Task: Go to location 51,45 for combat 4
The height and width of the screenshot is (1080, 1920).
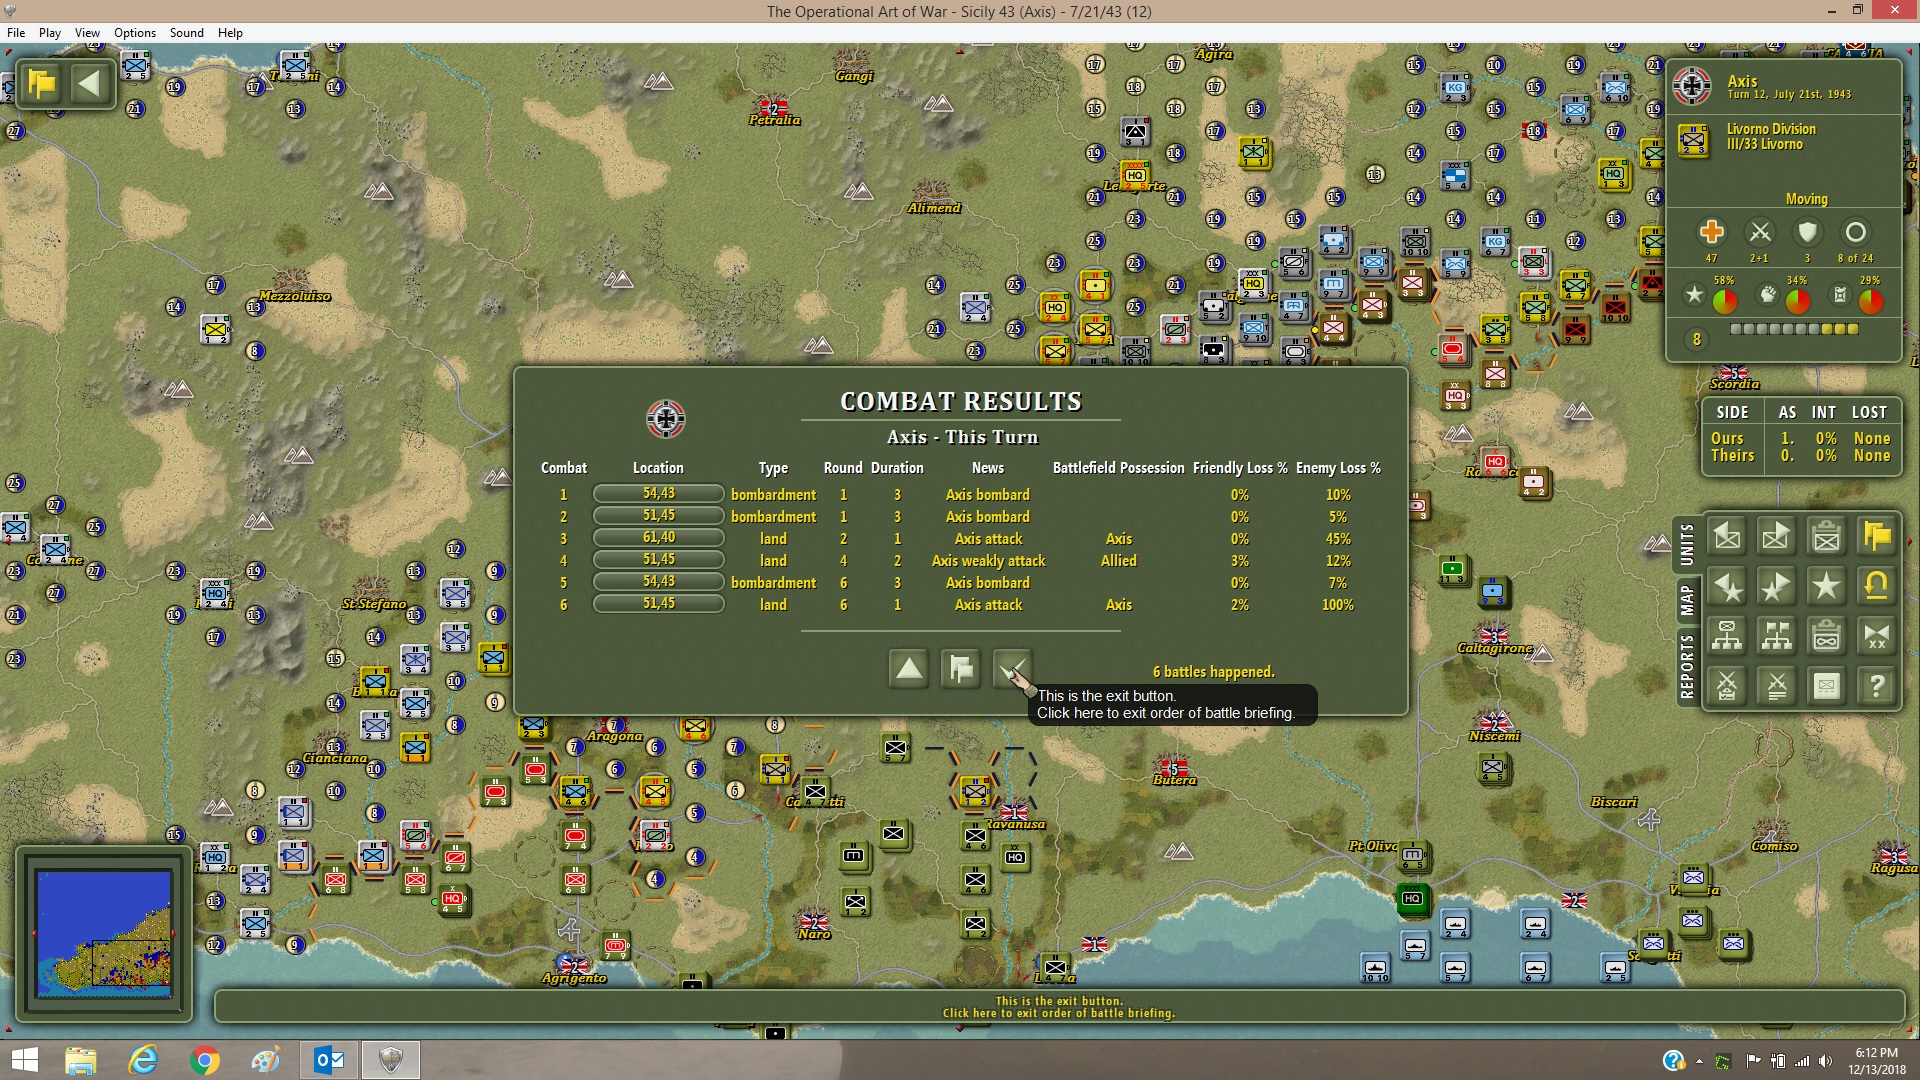Action: [659, 560]
